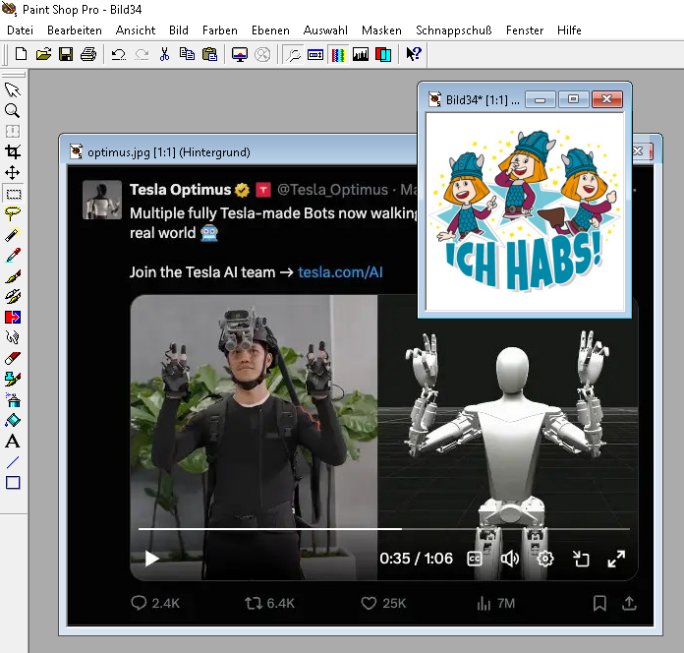Select the rectangular Selection tool

pos(13,194)
